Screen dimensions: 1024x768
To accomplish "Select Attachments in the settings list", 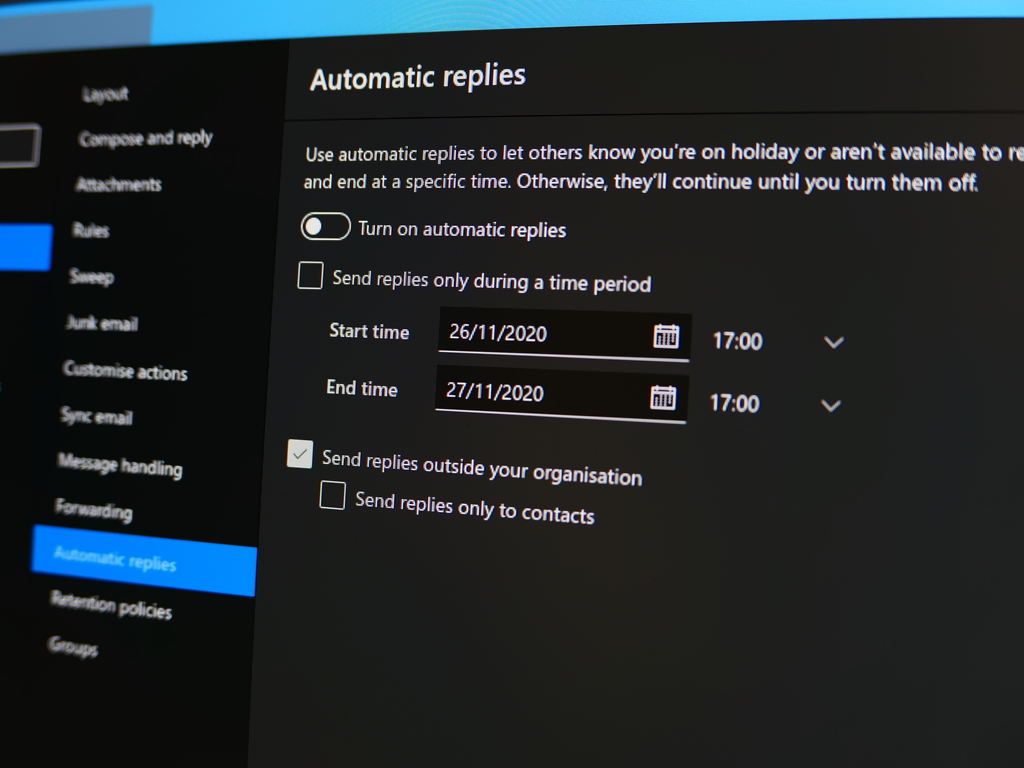I will [118, 184].
